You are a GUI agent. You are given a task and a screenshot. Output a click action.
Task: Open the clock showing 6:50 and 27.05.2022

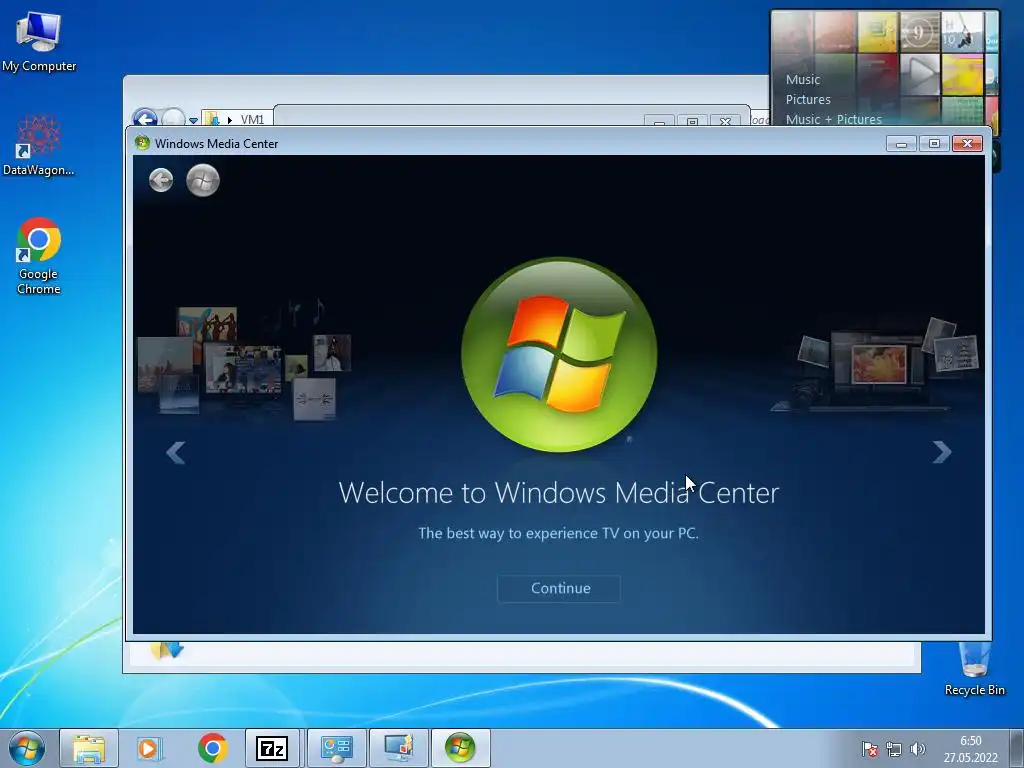click(x=970, y=749)
